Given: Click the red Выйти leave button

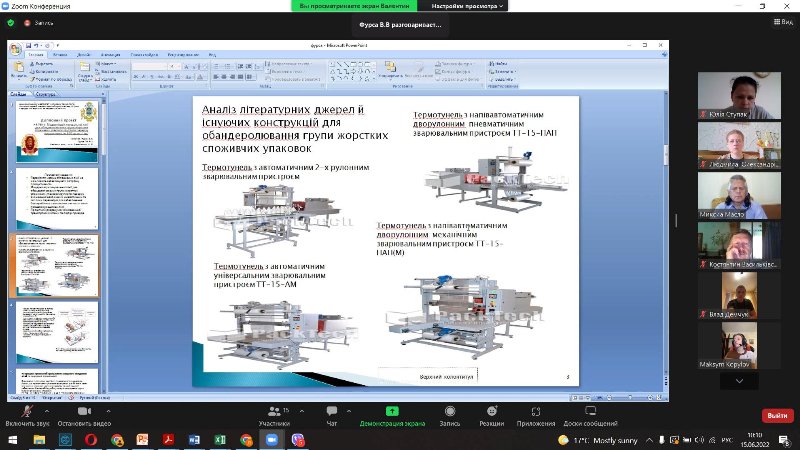Looking at the screenshot, I should coord(777,415).
